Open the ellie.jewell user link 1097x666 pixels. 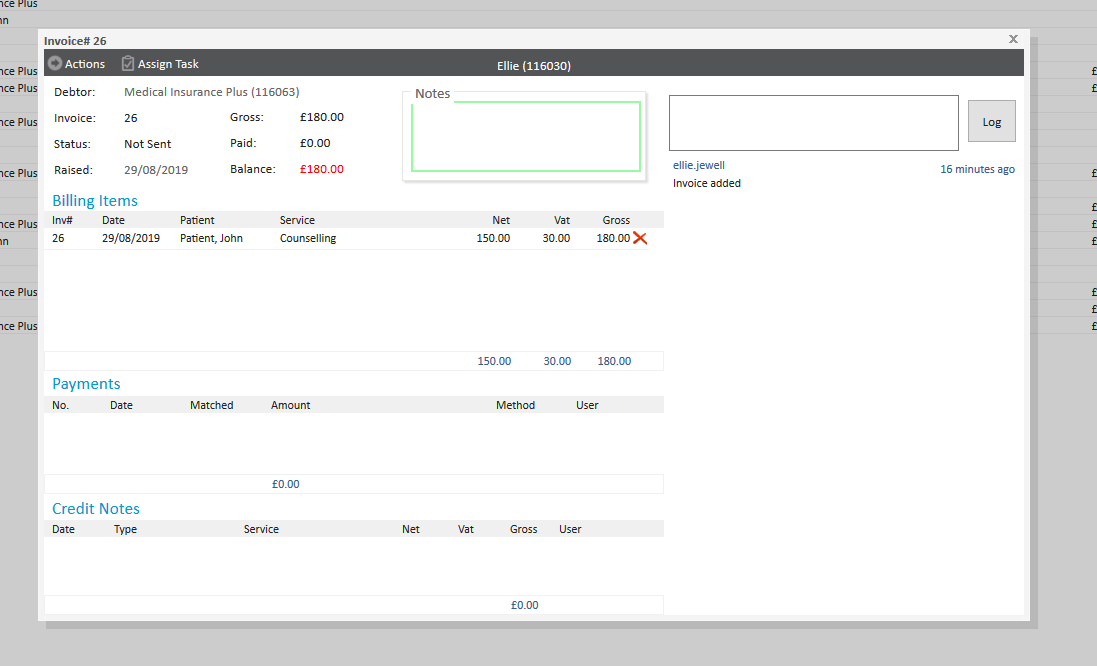(x=698, y=165)
